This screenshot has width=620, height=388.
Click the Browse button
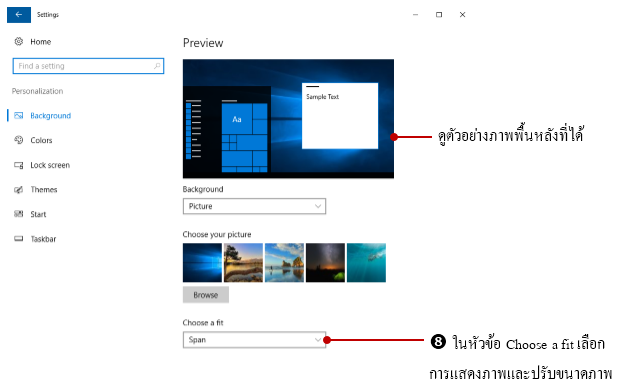click(206, 295)
